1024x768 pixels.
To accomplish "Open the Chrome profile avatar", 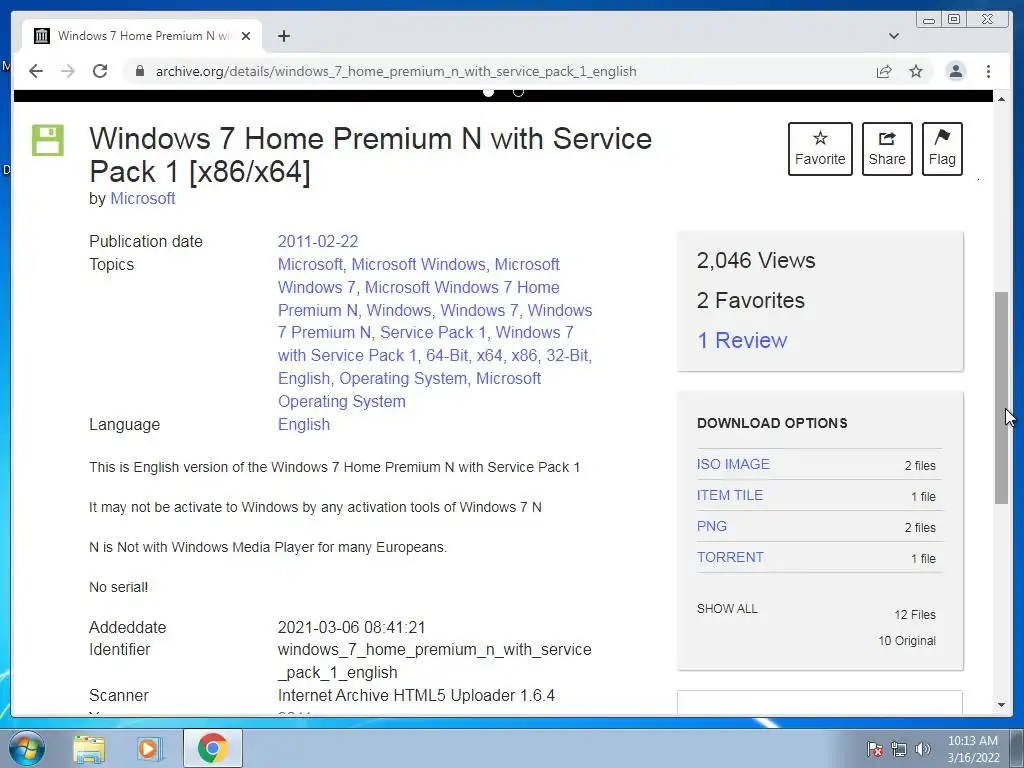I will [x=955, y=71].
